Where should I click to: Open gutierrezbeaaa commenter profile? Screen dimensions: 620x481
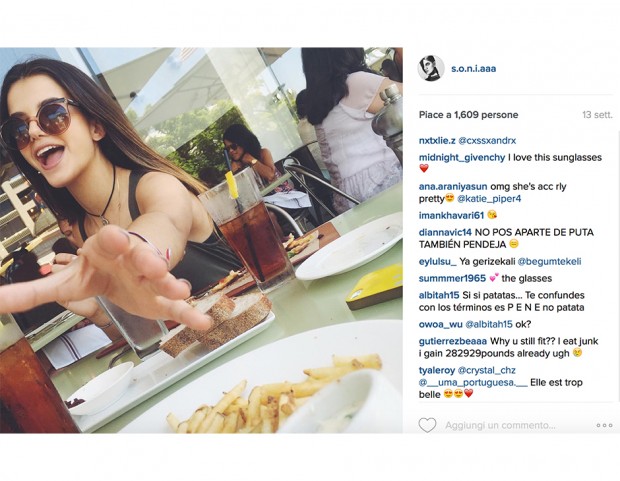coord(453,341)
